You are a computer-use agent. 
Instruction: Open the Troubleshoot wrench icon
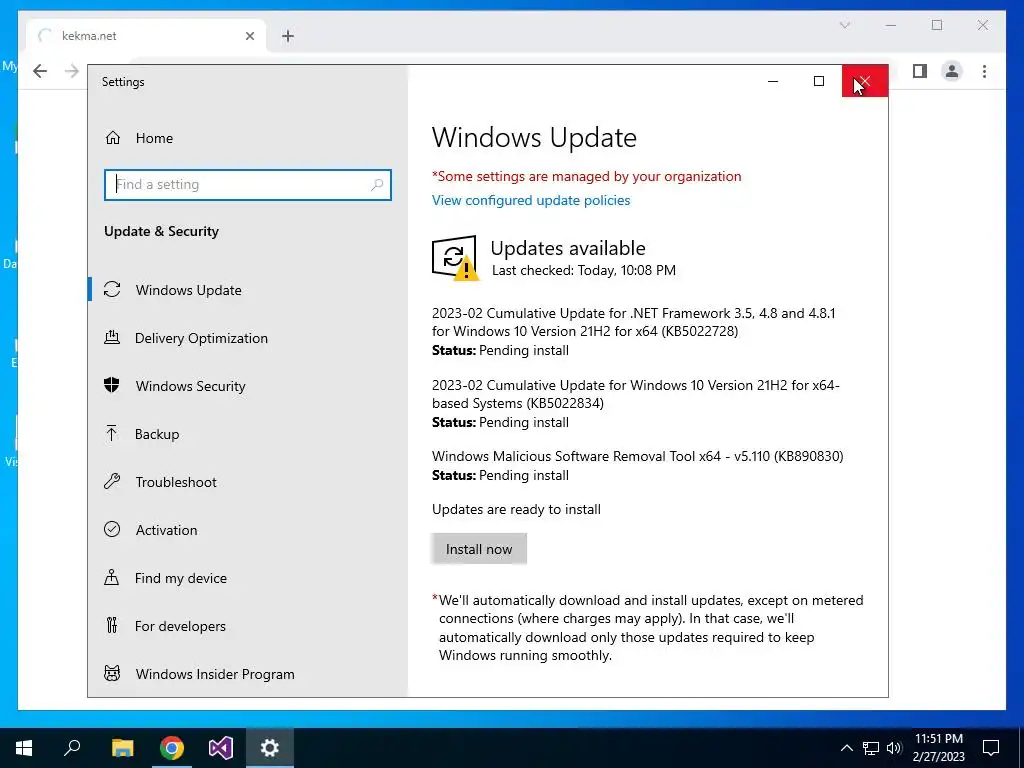(x=112, y=482)
